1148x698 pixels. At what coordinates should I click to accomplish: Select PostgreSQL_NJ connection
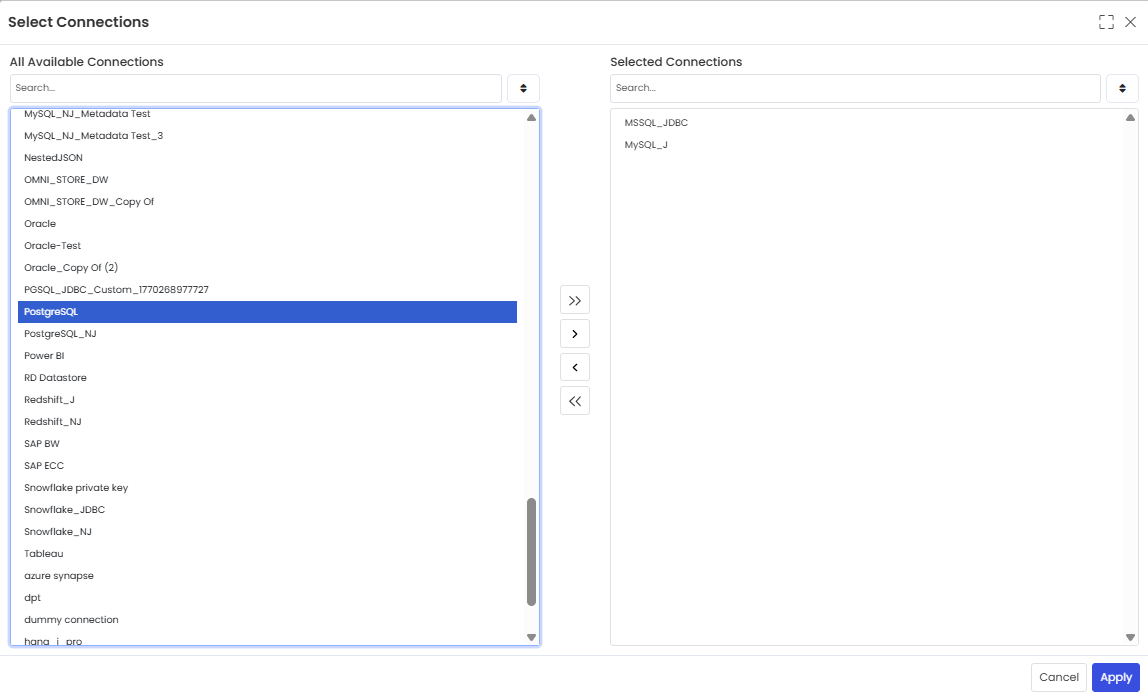tap(267, 334)
